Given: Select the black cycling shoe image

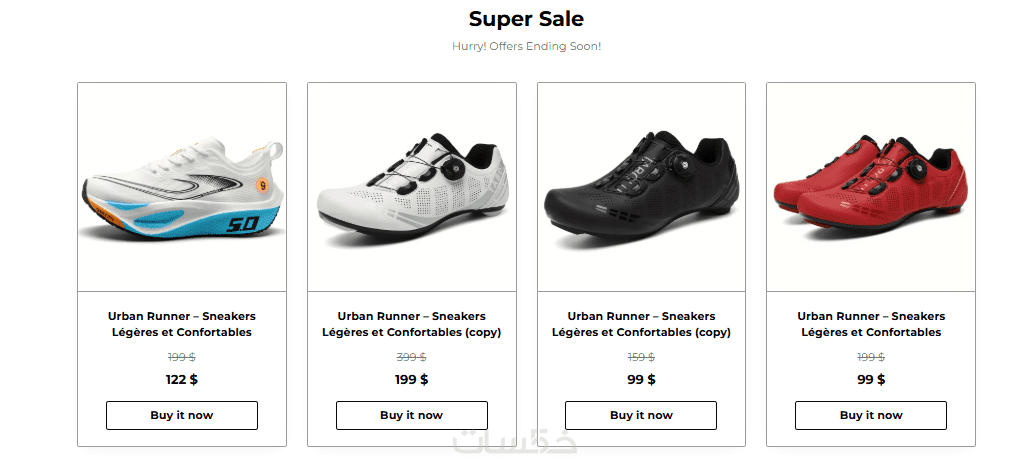Looking at the screenshot, I should (x=641, y=188).
